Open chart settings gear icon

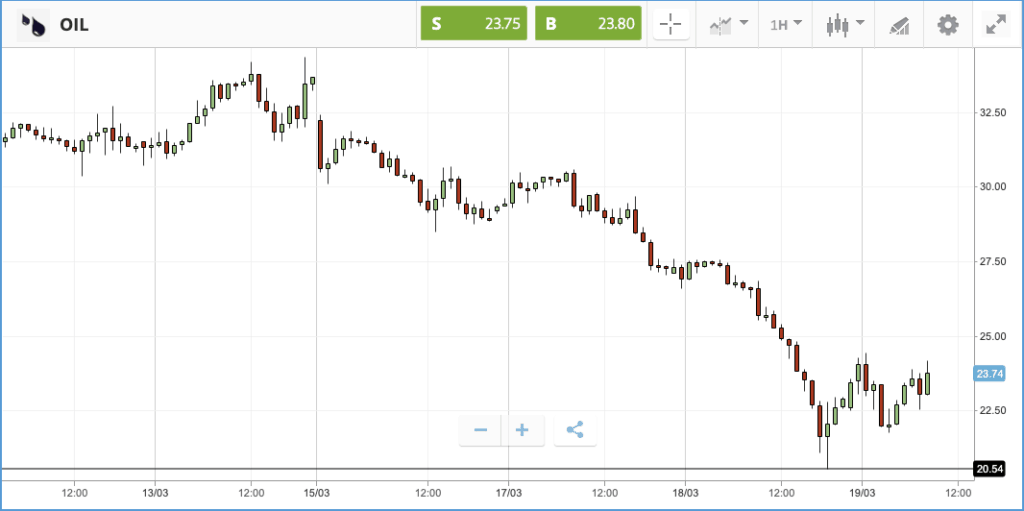[x=948, y=25]
